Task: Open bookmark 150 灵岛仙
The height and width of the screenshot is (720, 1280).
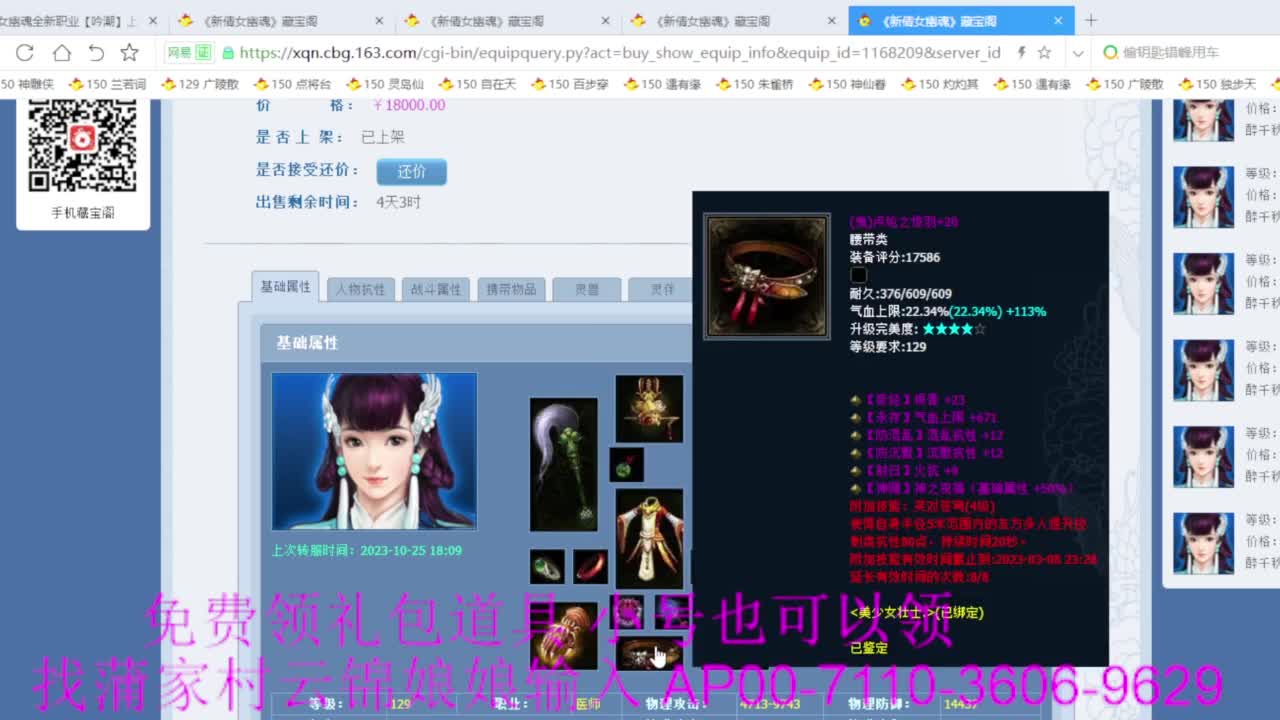Action: point(385,84)
